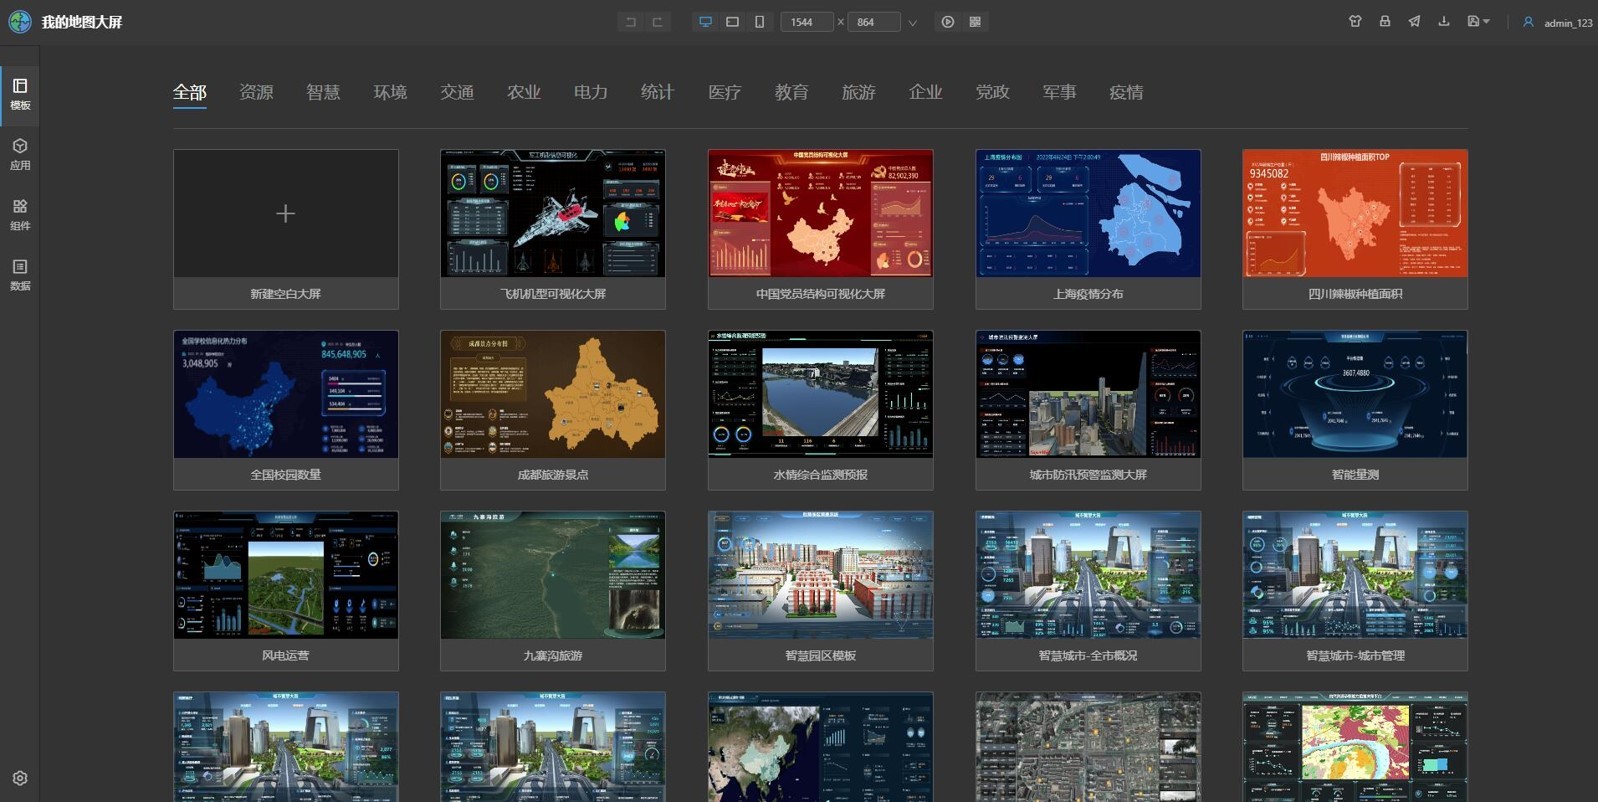Open the 智慧城市-全市概况 template thumbnail
Screen dimensions: 1598x802
point(1088,575)
